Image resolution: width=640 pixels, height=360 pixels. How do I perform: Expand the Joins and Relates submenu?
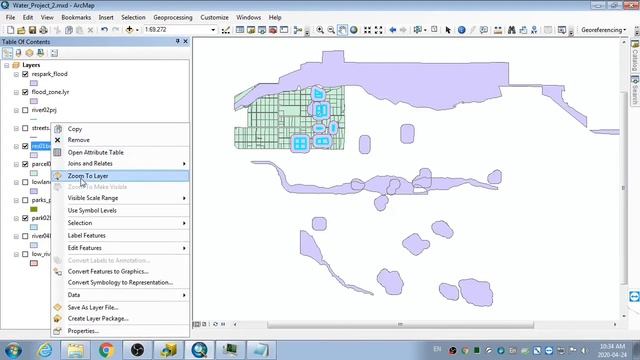[x=120, y=164]
